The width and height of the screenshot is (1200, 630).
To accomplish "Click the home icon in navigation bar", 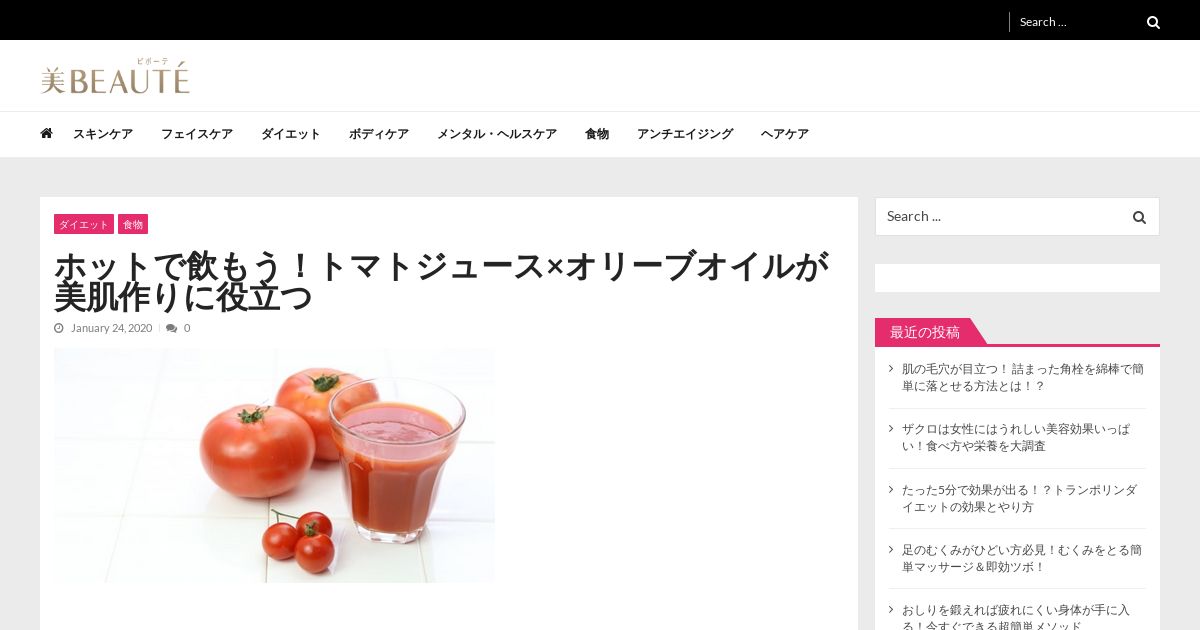I will coord(46,133).
